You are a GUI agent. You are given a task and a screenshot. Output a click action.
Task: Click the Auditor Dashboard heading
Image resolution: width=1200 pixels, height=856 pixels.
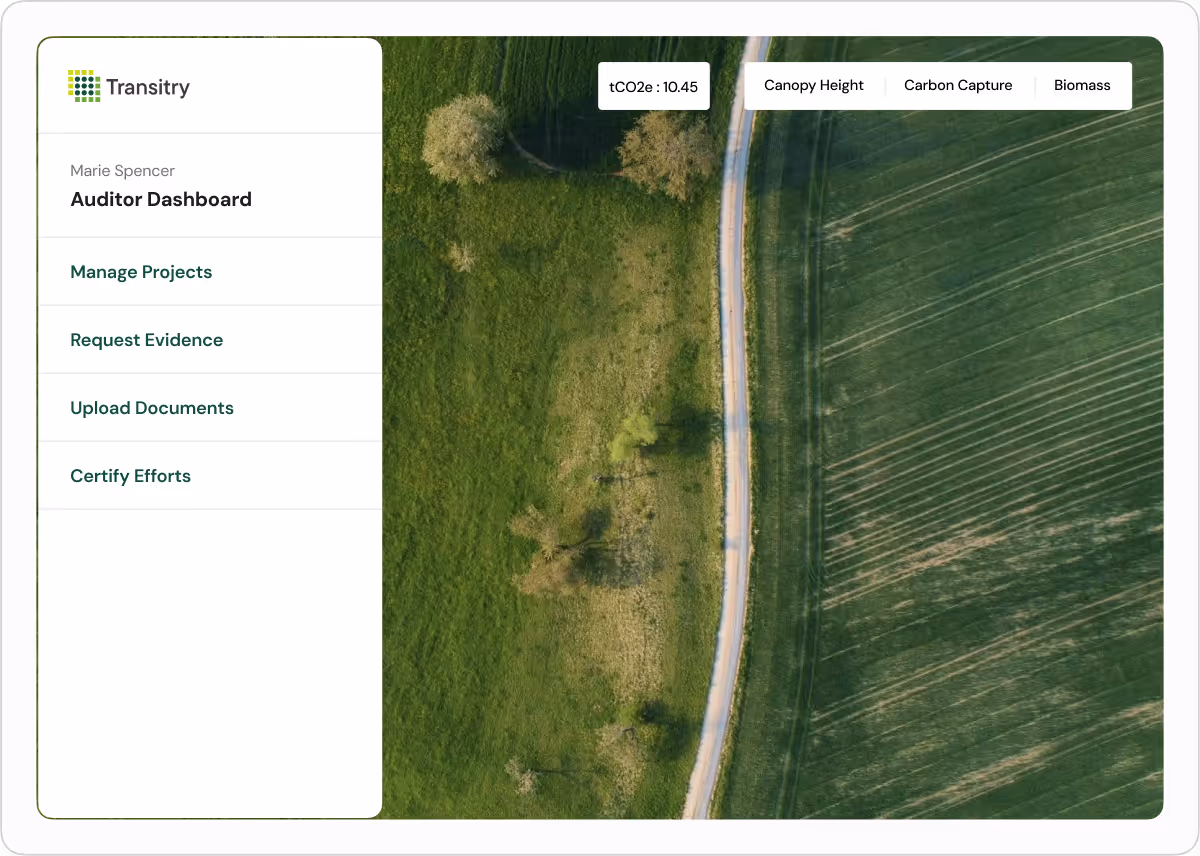tap(161, 199)
